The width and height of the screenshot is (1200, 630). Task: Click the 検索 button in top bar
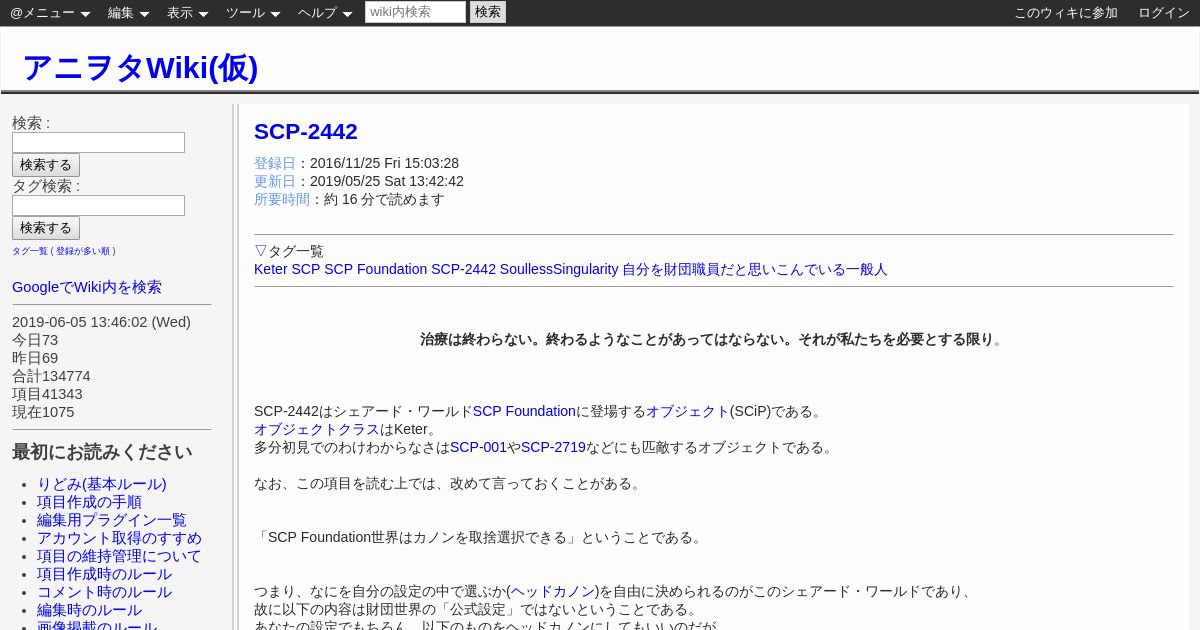488,12
